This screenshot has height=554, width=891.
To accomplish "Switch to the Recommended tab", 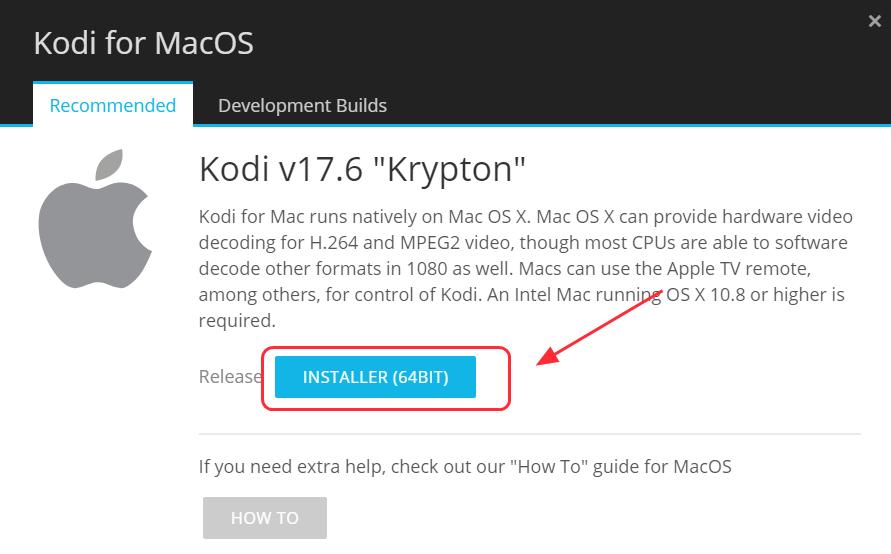I will click(113, 105).
